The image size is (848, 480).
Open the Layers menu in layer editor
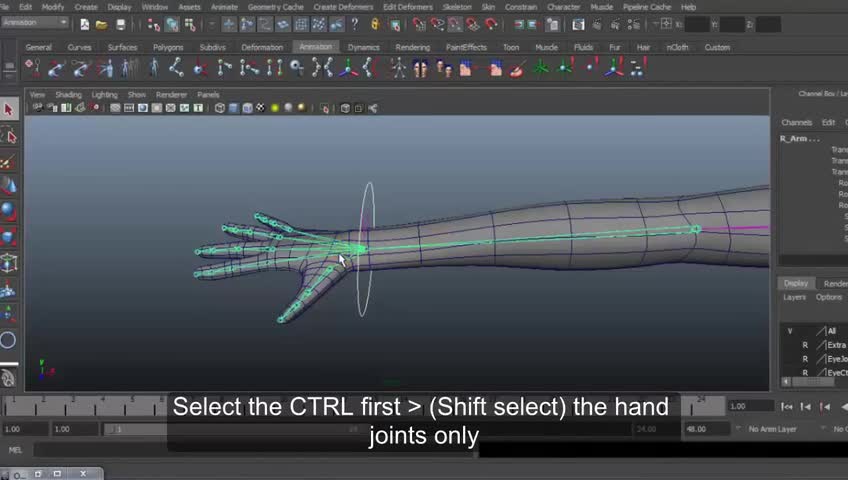(x=794, y=297)
